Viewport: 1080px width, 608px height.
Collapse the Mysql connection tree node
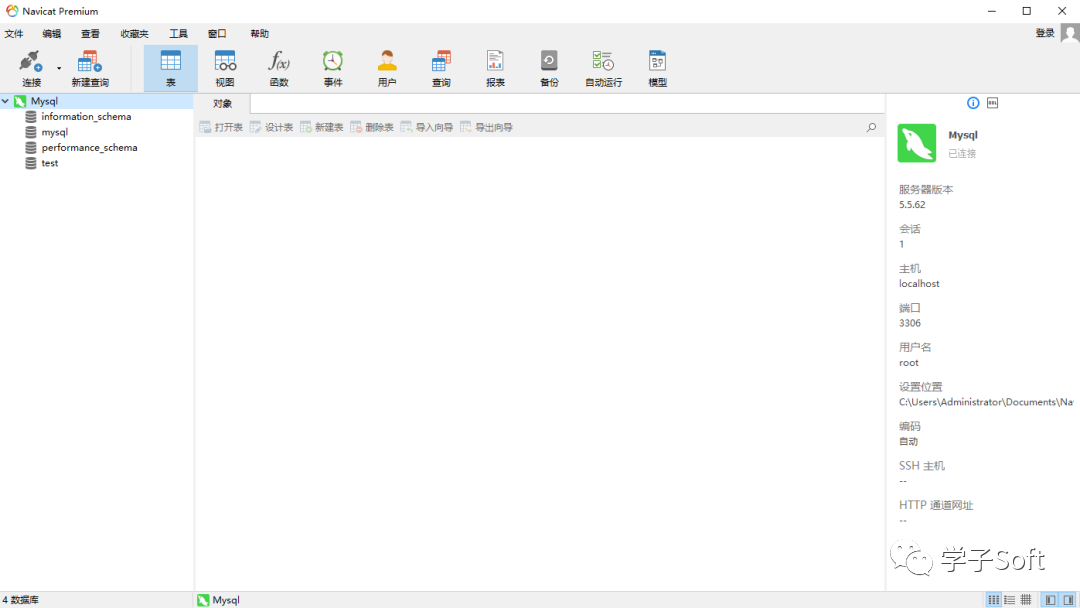pyautogui.click(x=6, y=101)
